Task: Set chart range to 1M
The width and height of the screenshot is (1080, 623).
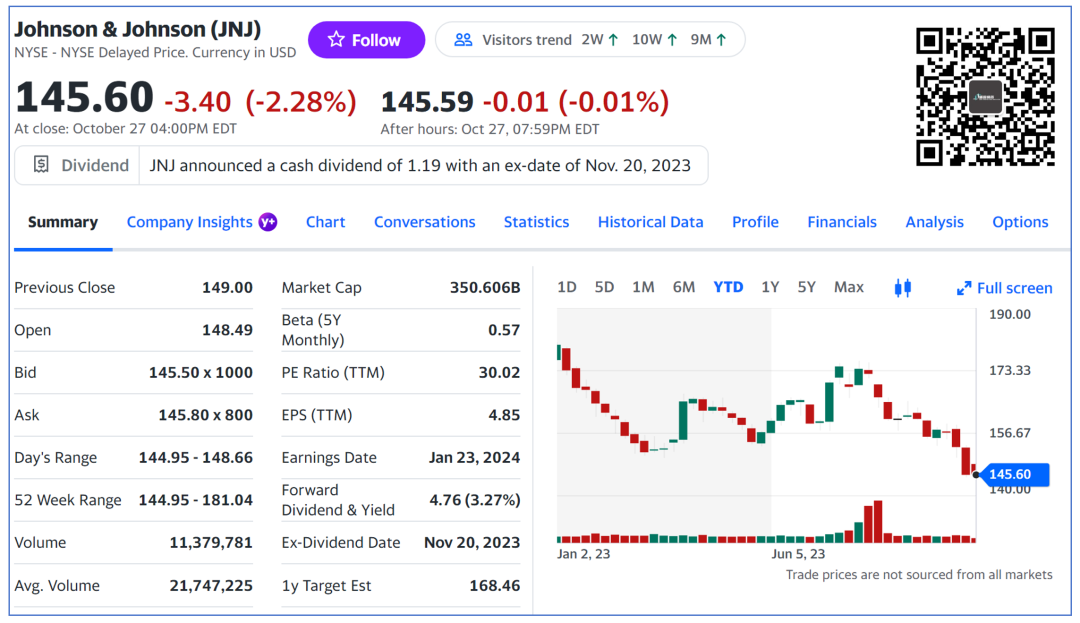Action: [643, 287]
